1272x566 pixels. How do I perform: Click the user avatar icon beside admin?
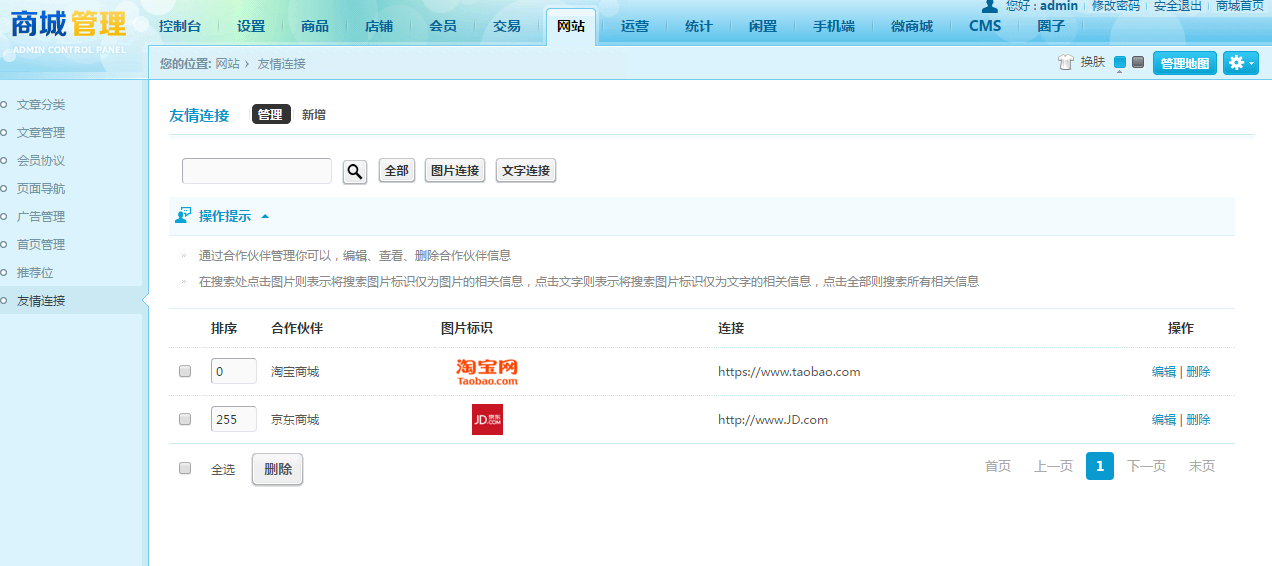990,6
